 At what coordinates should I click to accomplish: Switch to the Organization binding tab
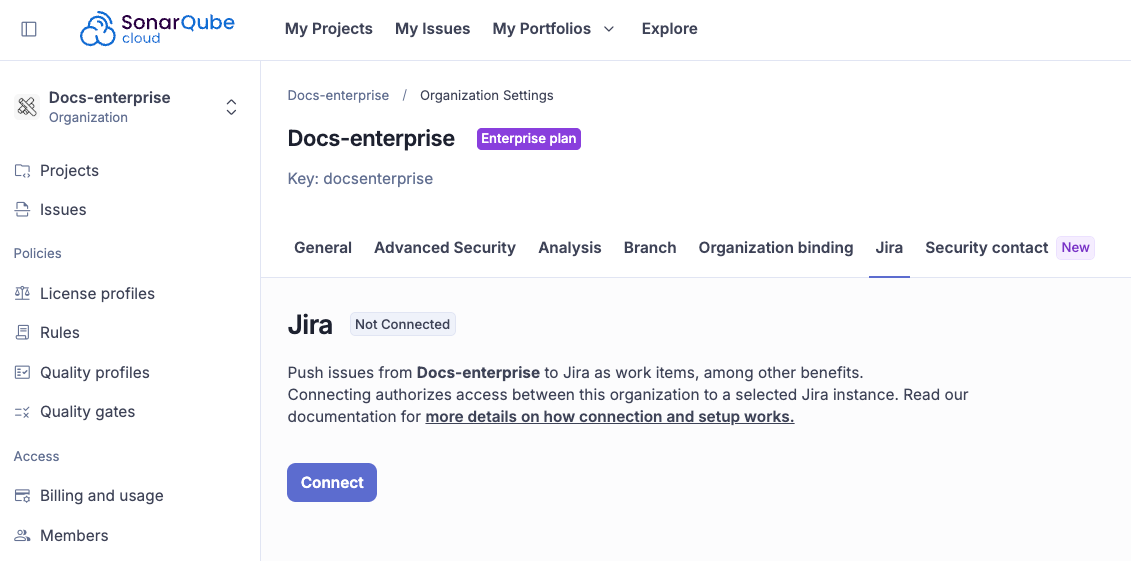tap(776, 248)
